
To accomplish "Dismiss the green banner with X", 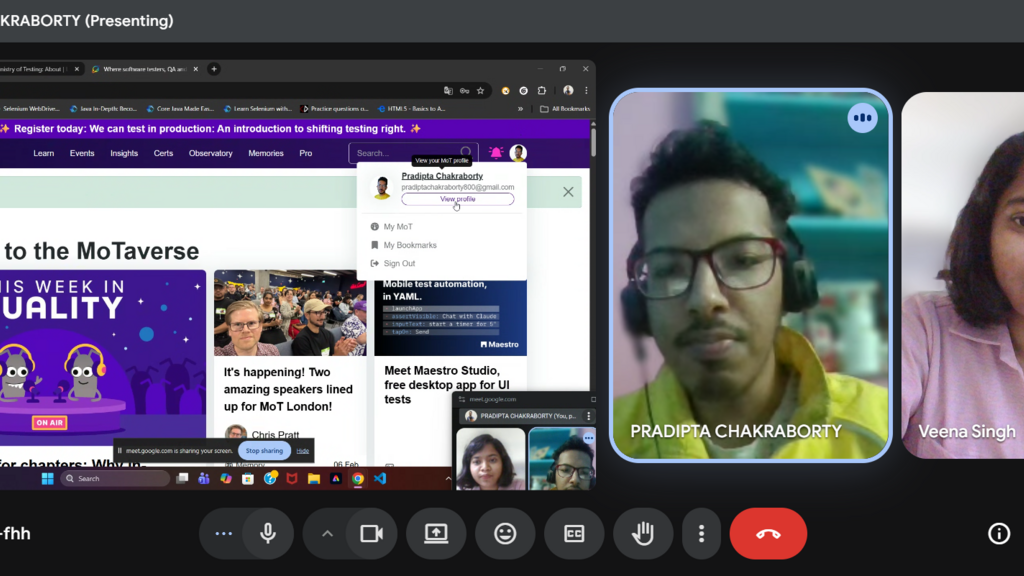I will click(x=568, y=192).
